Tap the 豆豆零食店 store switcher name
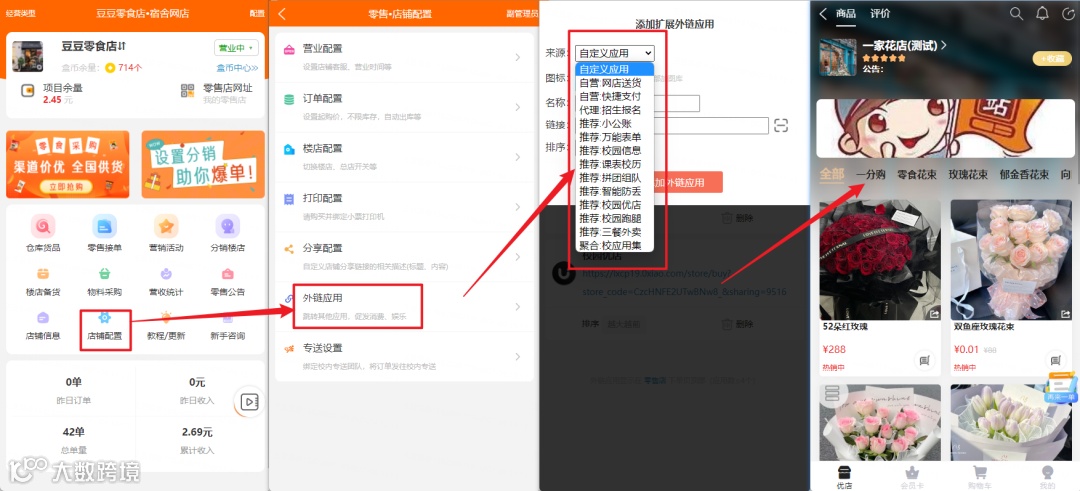 (x=94, y=47)
